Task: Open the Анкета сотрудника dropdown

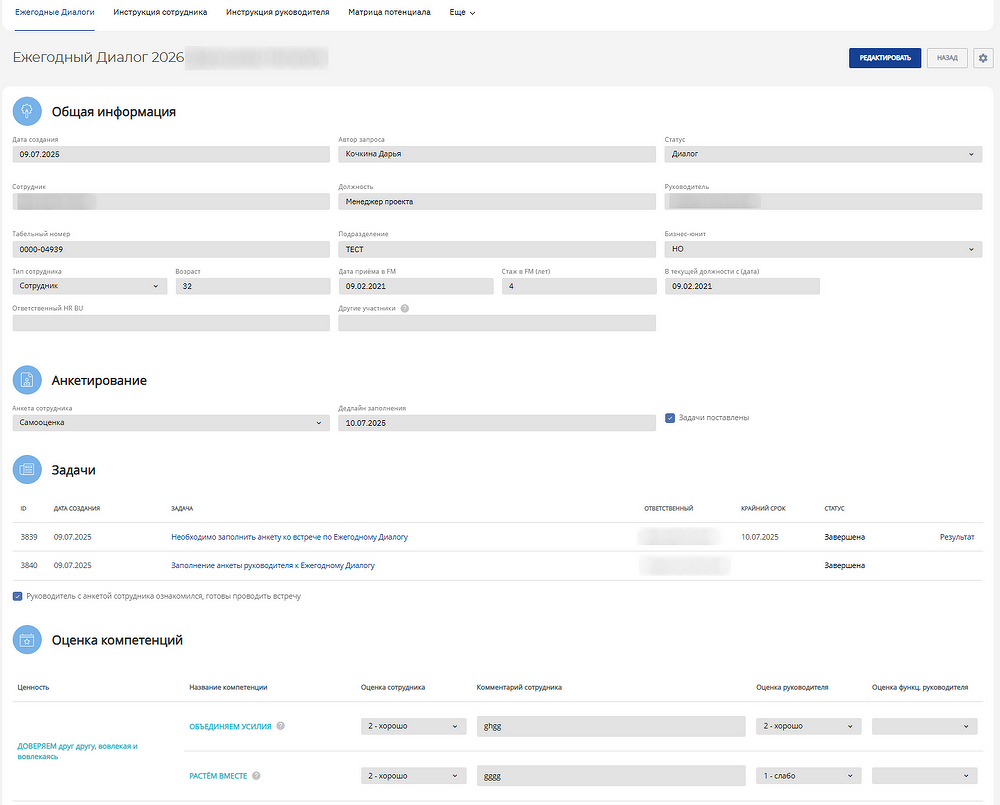Action: (x=171, y=423)
